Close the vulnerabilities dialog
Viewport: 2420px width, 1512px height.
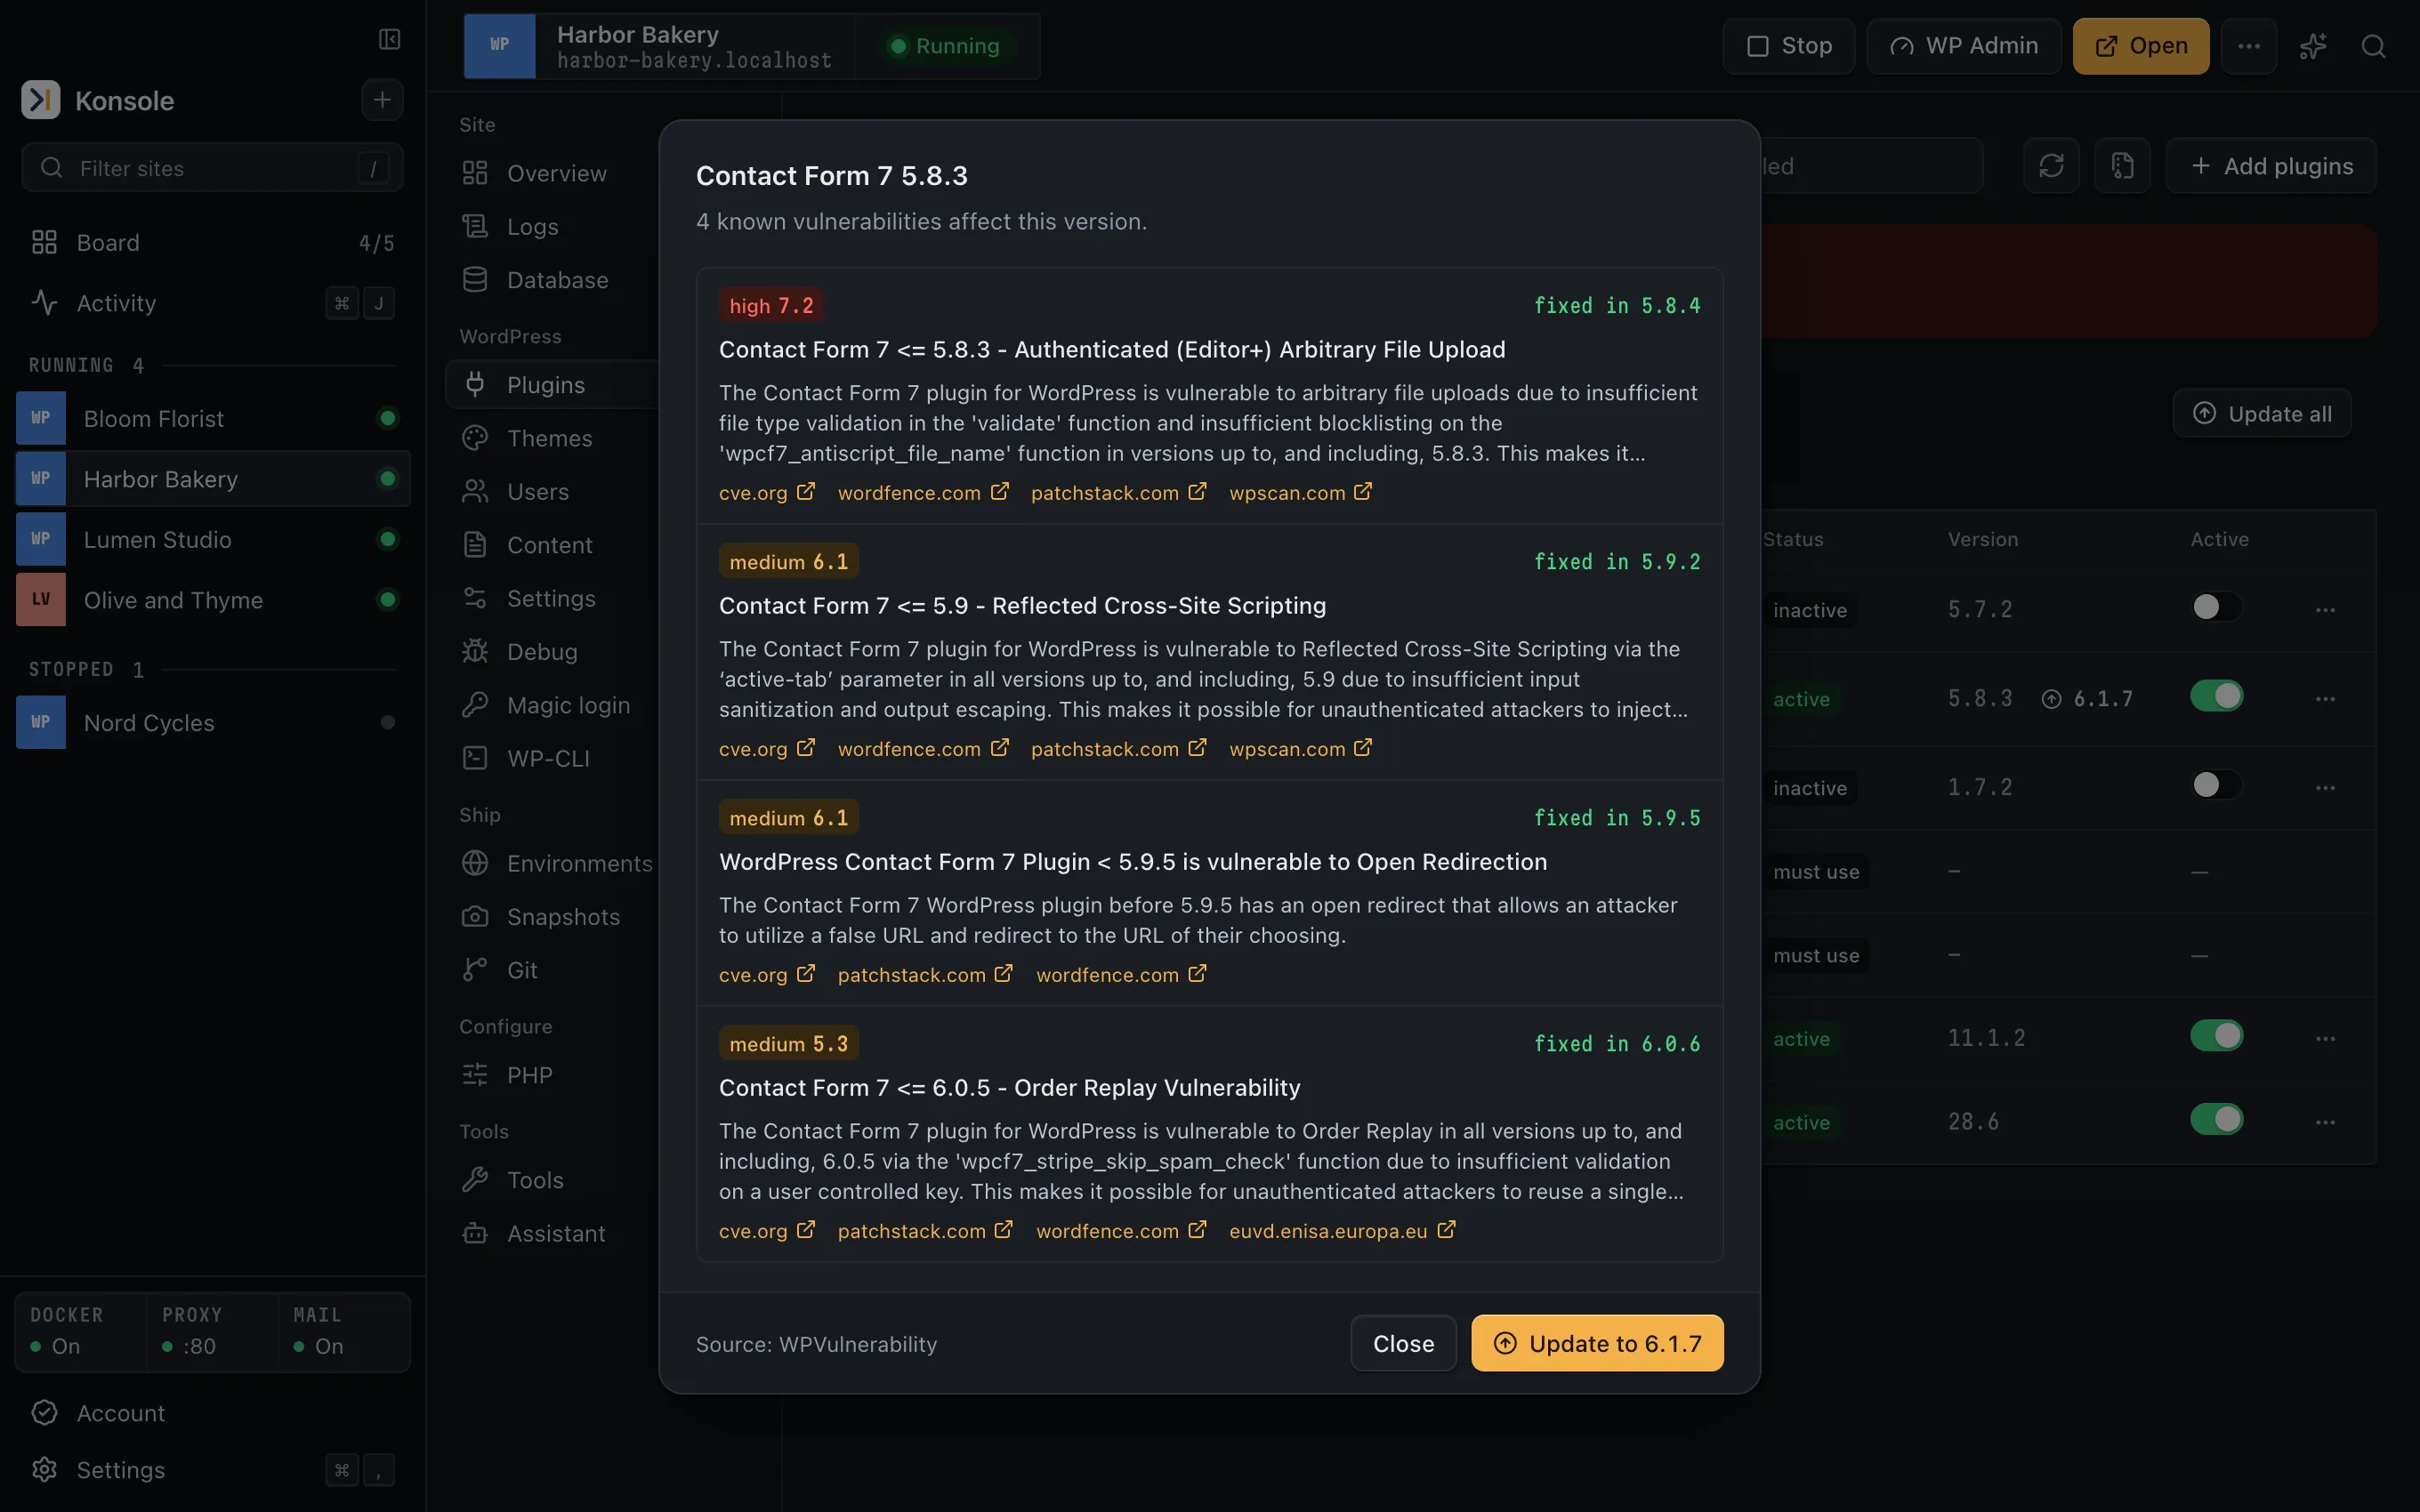[1403, 1343]
